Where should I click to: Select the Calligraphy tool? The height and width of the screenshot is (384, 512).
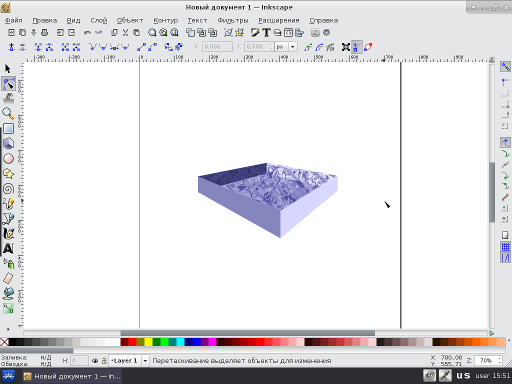coord(8,234)
